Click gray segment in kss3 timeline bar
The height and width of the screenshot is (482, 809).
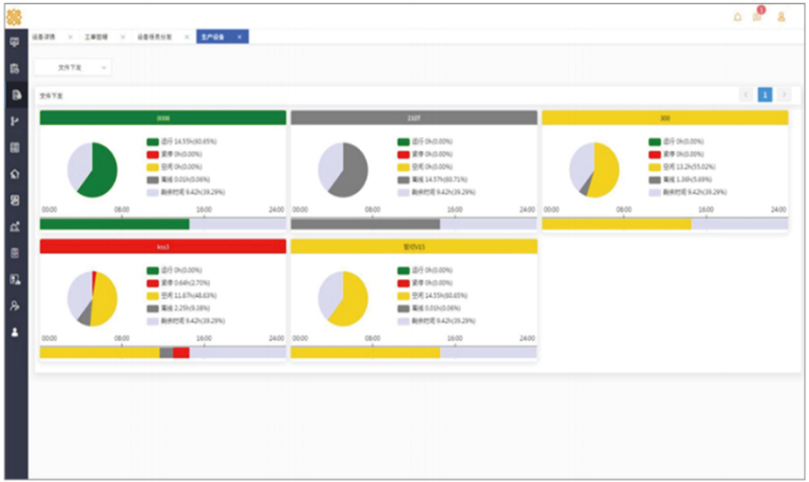tap(167, 352)
